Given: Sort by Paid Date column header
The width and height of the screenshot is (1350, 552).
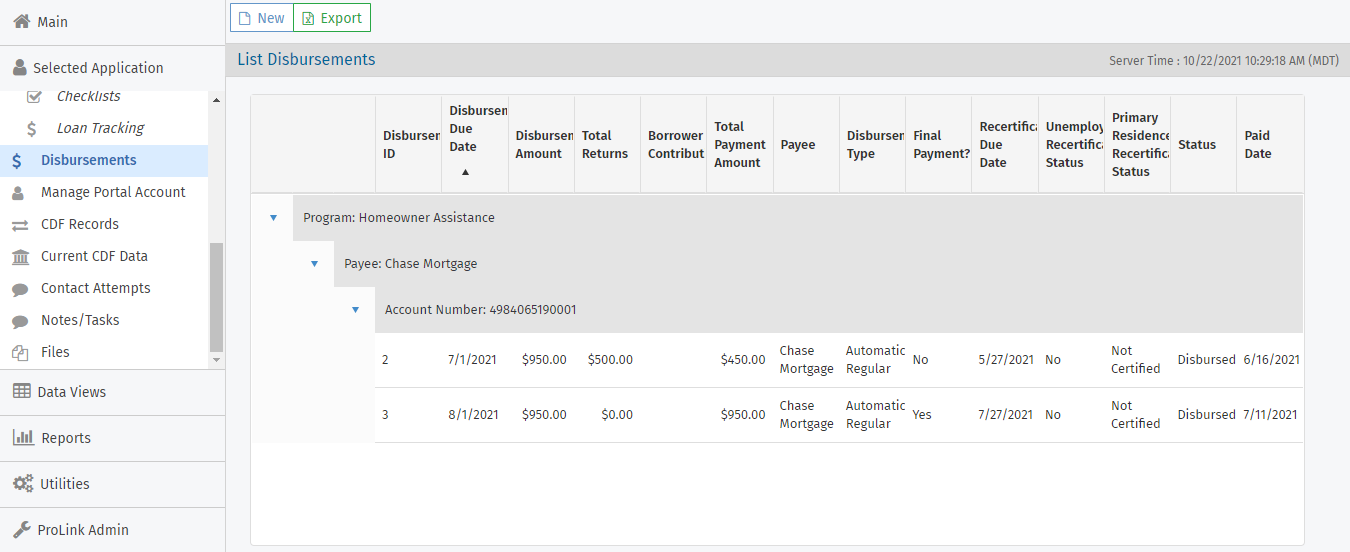Looking at the screenshot, I should tap(1270, 144).
